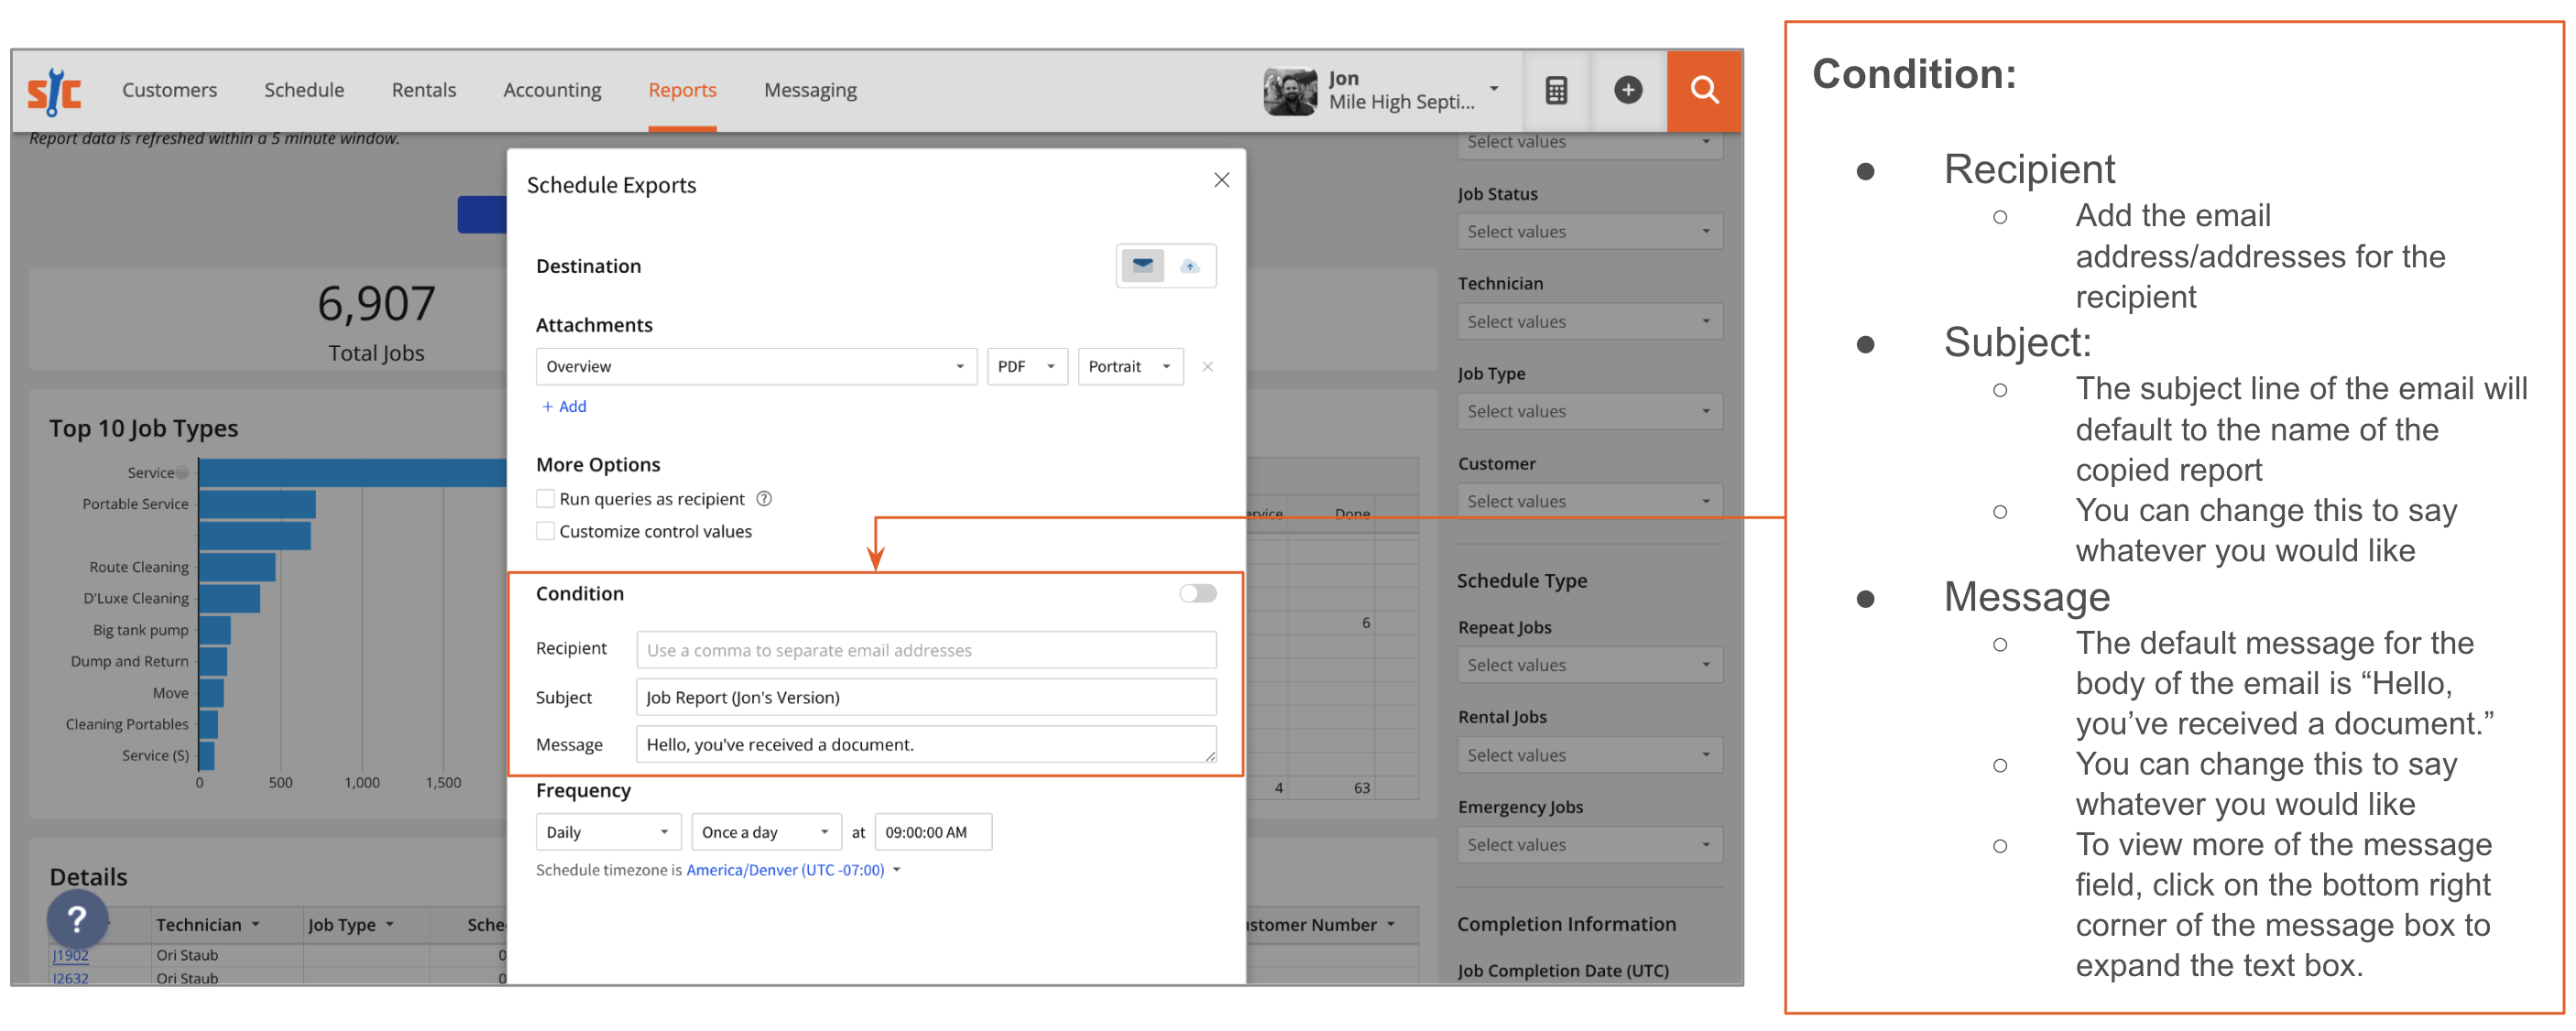Viewport: 2576px width, 1031px height.
Task: Click the Service bar in chart
Action: 352,473
